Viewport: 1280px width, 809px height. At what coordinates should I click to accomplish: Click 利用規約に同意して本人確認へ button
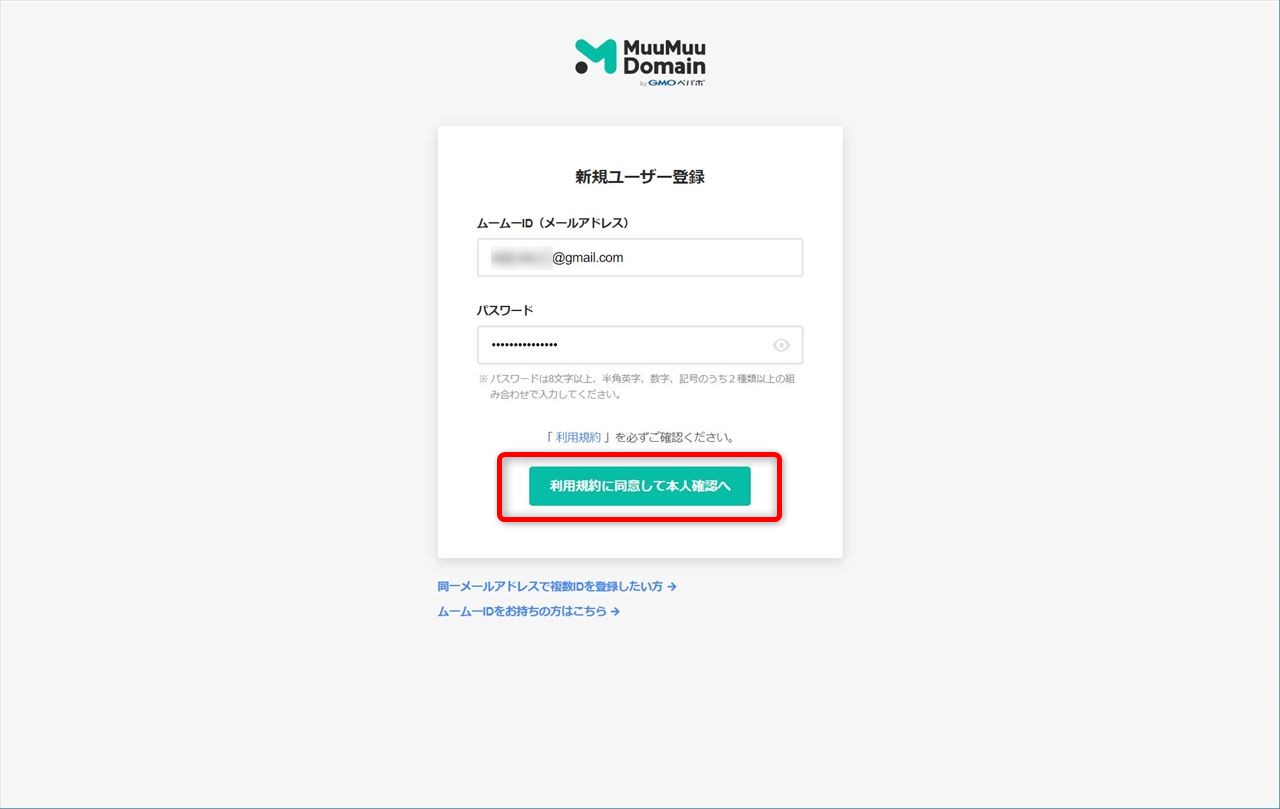tap(640, 486)
